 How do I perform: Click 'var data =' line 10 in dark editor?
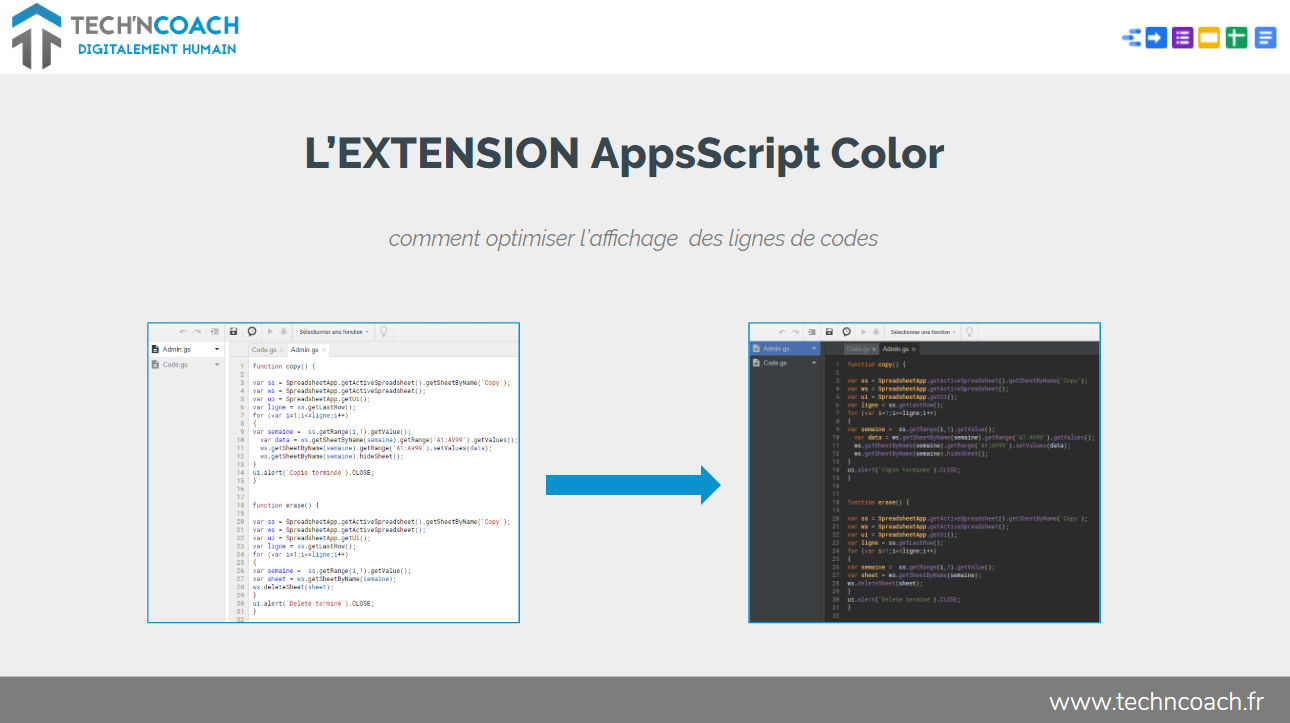click(x=974, y=437)
